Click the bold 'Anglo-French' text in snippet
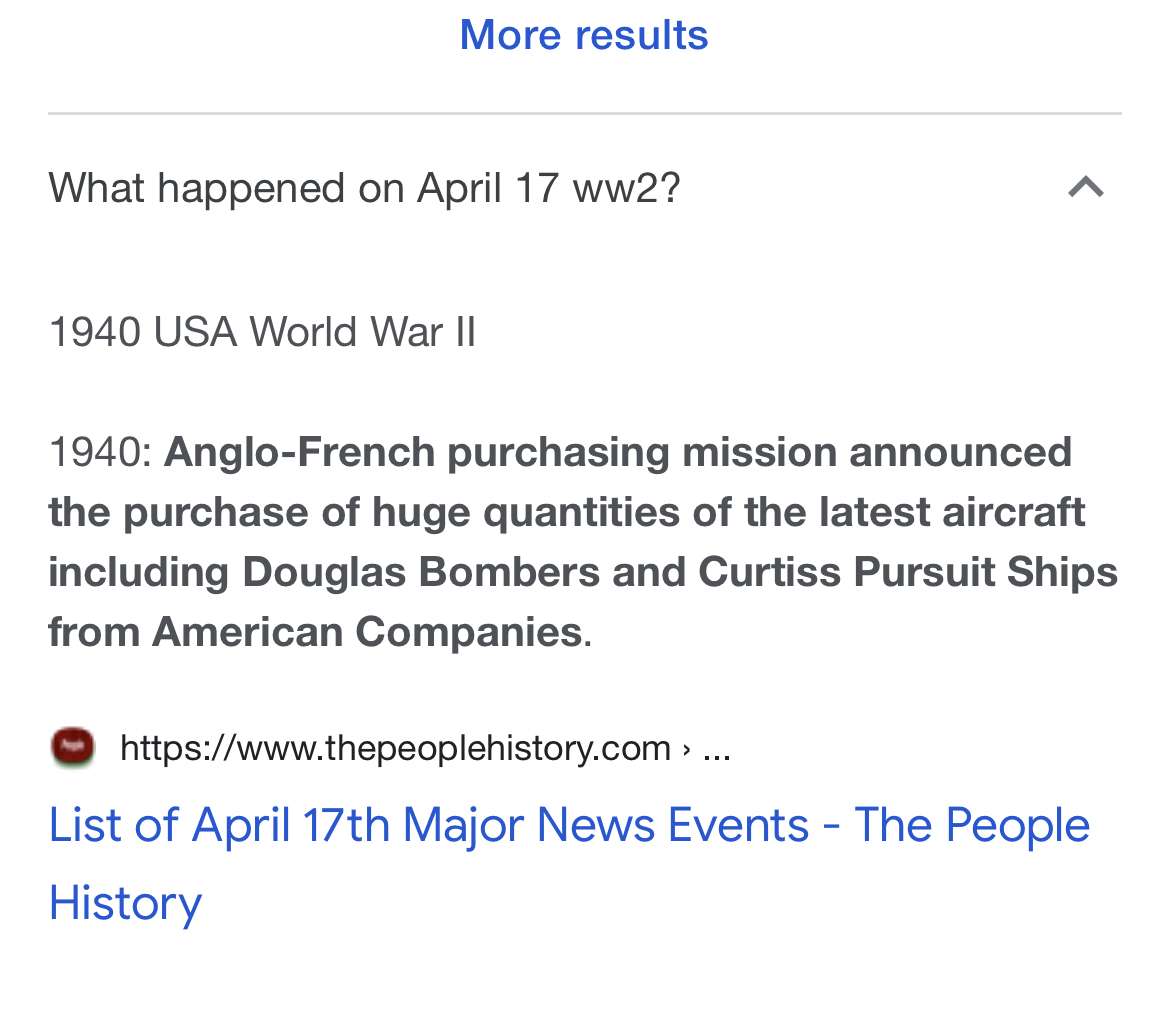Screen dimensions: 1170x1029 (300, 453)
